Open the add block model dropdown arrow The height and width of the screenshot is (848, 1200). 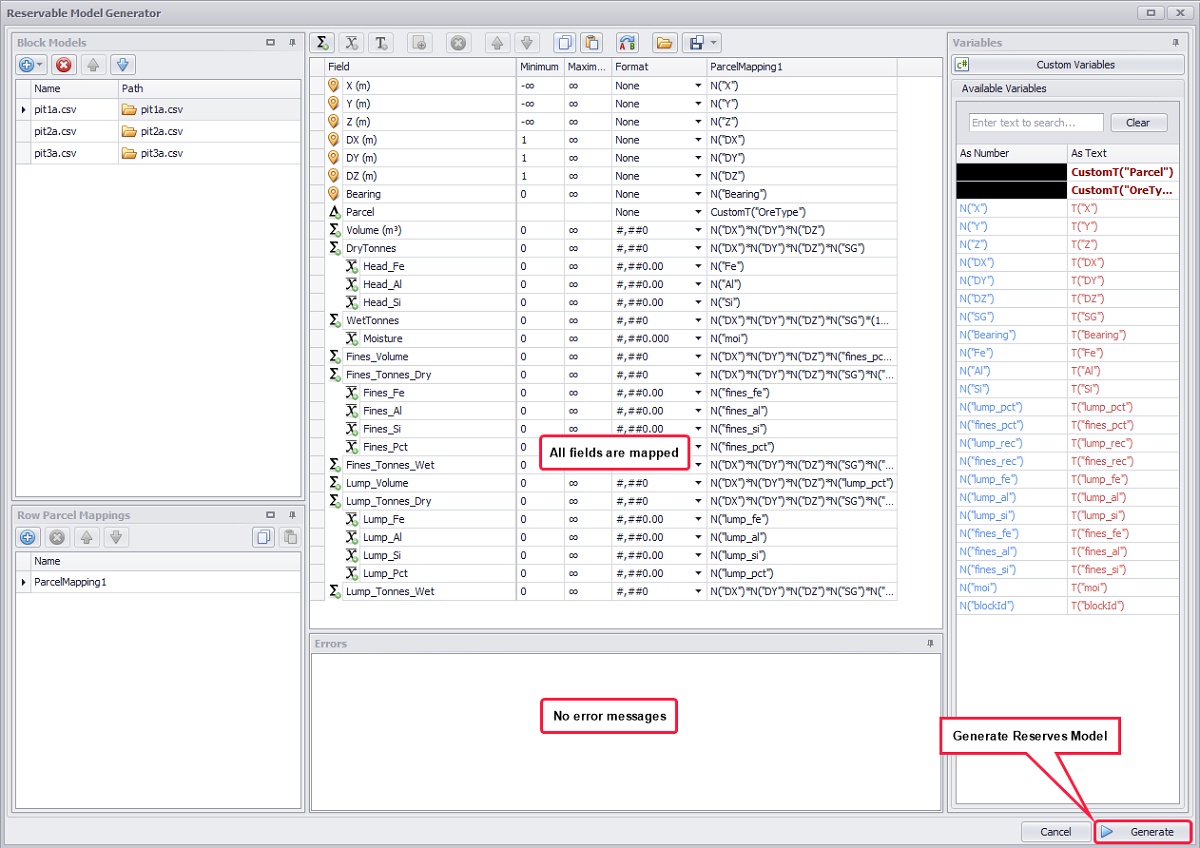pos(40,65)
